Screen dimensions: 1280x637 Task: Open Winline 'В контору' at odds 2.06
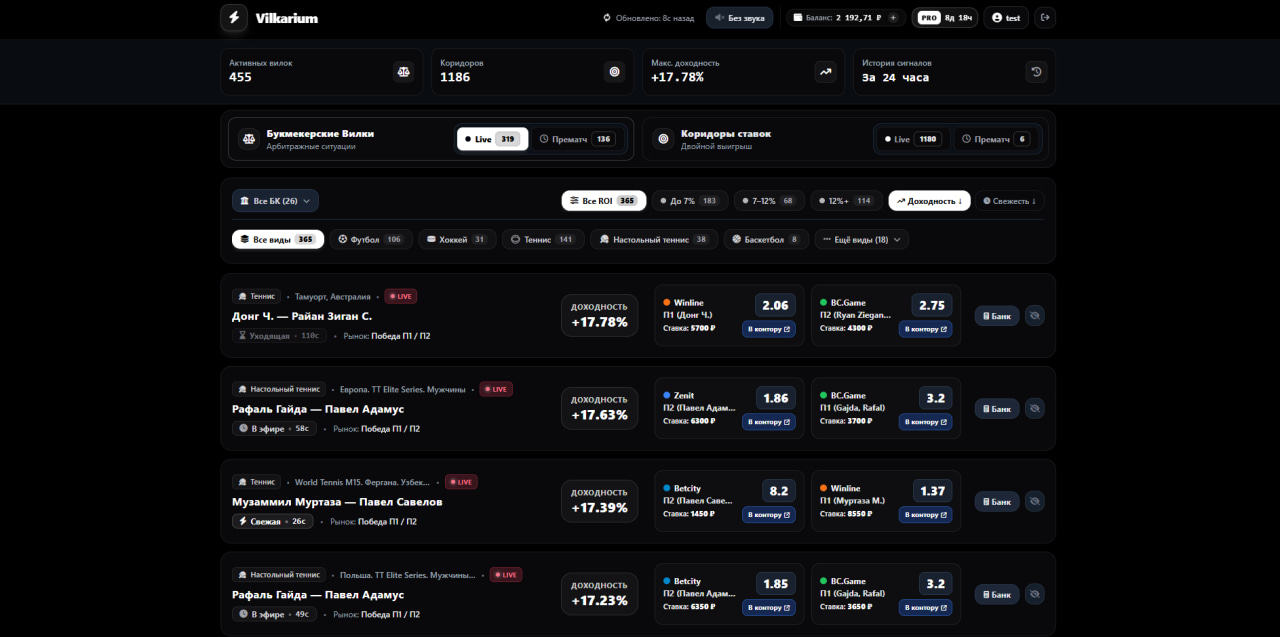pos(769,329)
